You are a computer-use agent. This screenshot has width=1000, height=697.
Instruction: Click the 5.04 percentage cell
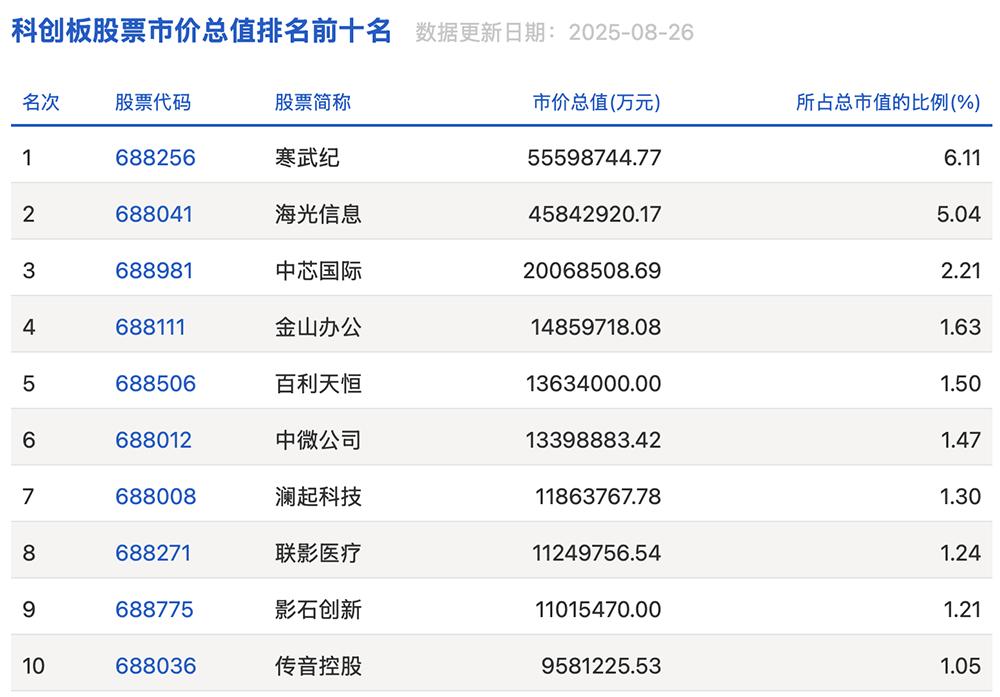959,214
